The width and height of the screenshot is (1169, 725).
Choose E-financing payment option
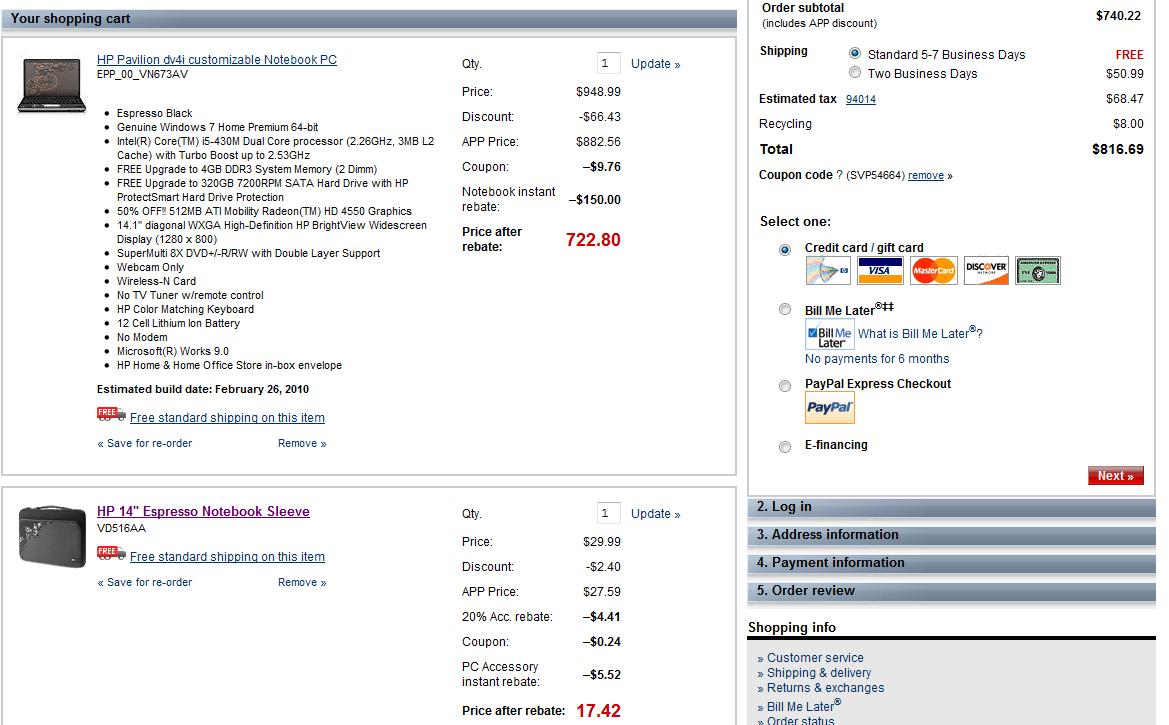coord(785,447)
